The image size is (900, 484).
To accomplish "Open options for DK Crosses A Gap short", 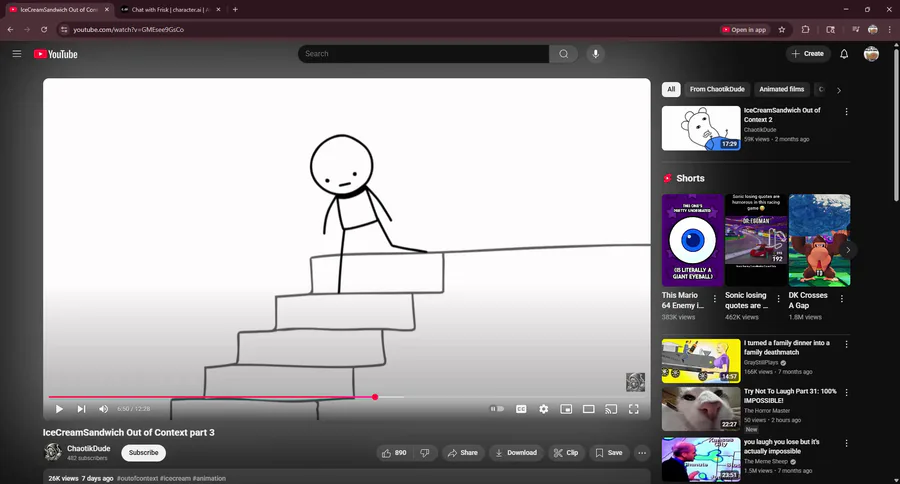I will point(841,299).
